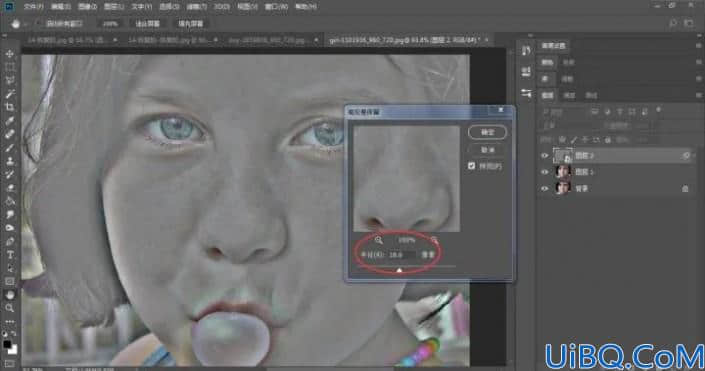Toggle Scroll All Windows checkbox in options bar
Image resolution: width=705 pixels, height=371 pixels.
point(39,23)
